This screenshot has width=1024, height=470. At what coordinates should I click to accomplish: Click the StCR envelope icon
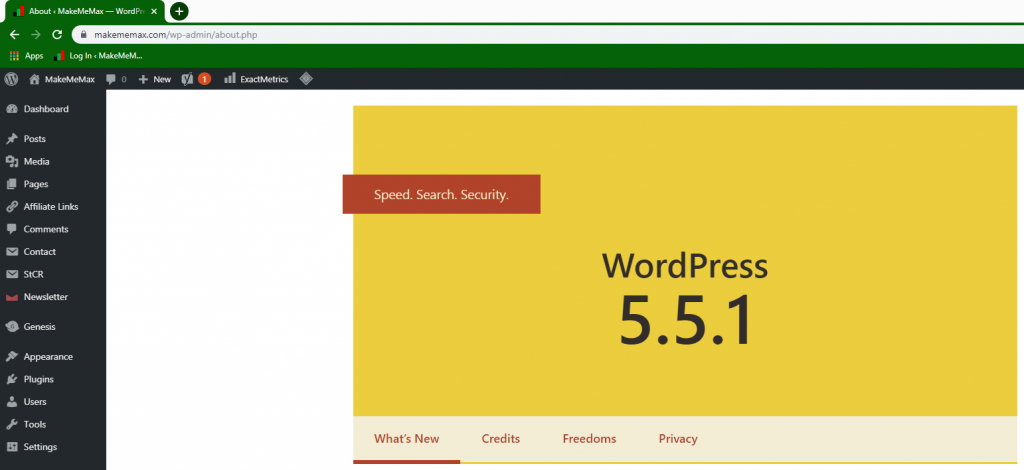pyautogui.click(x=12, y=274)
